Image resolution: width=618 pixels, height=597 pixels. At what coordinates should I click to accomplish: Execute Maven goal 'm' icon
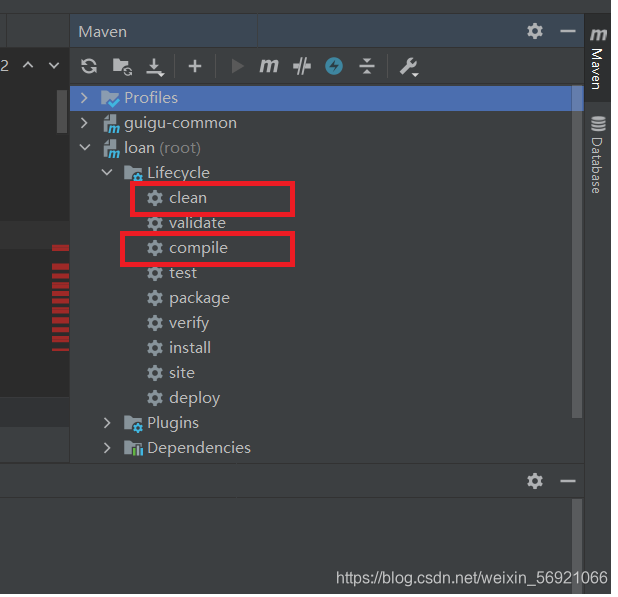click(x=269, y=66)
